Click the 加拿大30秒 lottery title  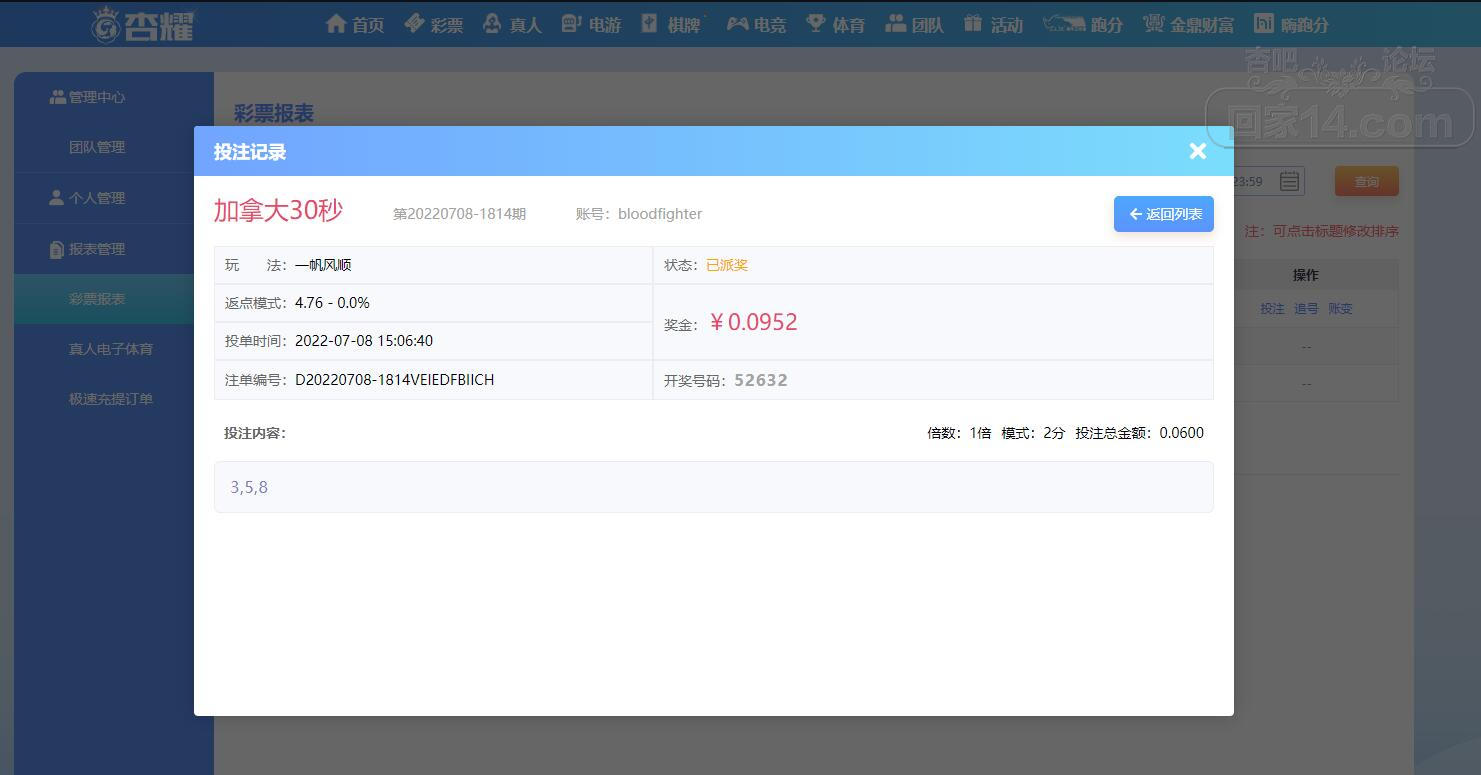278,210
